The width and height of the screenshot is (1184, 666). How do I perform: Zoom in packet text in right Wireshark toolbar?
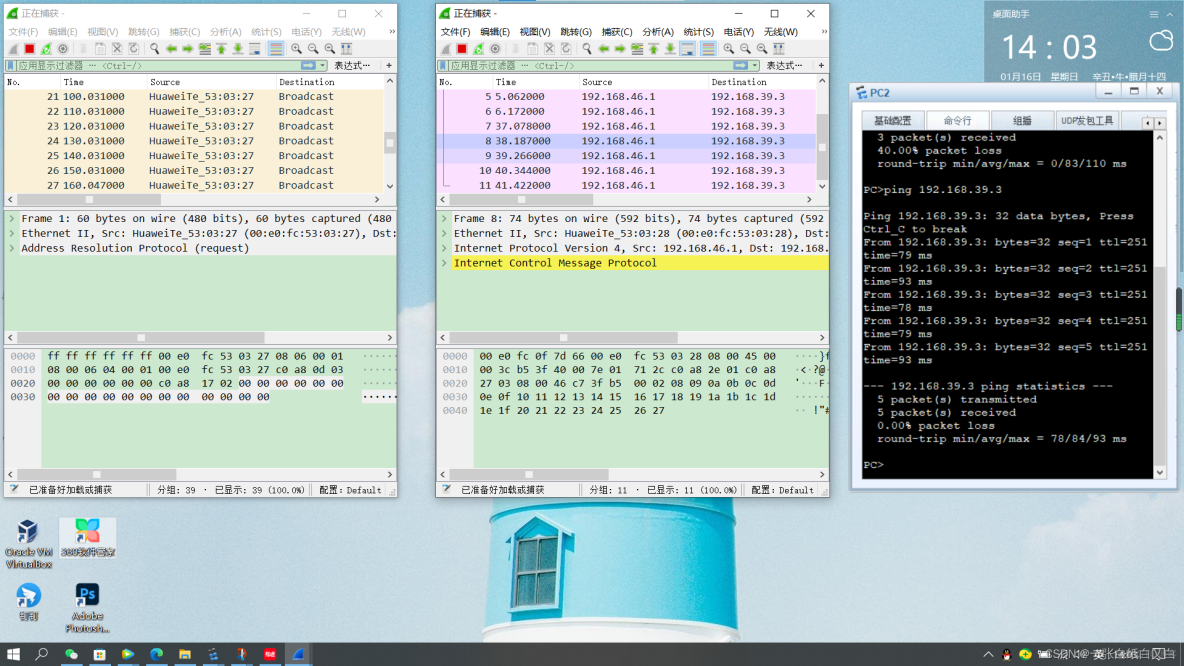click(x=729, y=48)
